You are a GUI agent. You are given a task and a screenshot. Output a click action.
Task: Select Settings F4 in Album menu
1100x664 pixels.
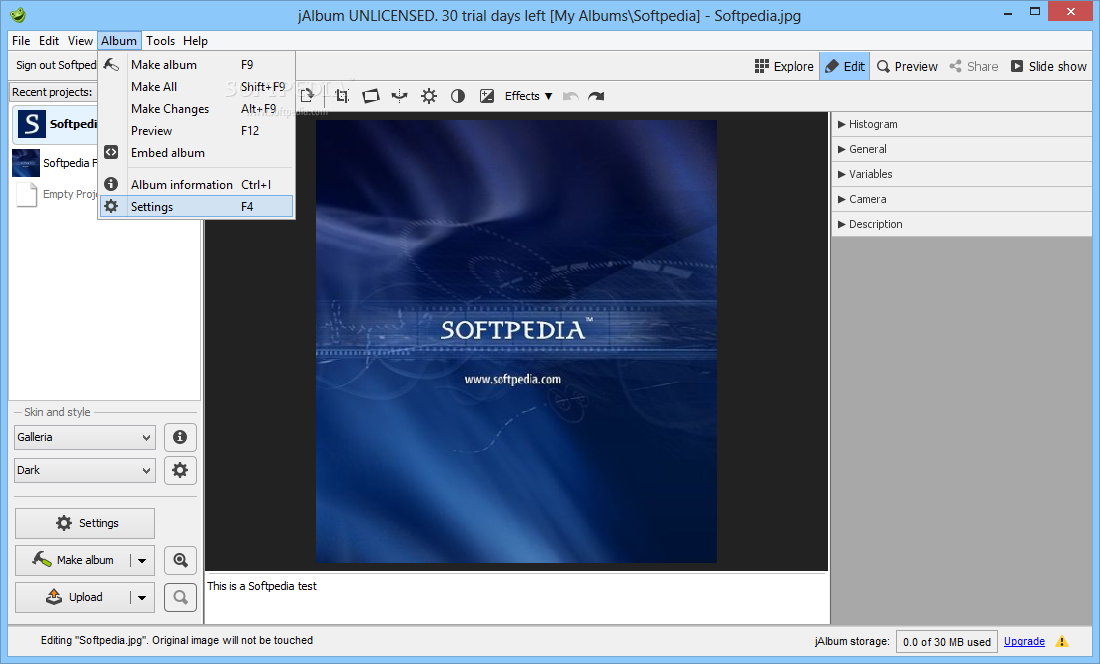click(196, 207)
